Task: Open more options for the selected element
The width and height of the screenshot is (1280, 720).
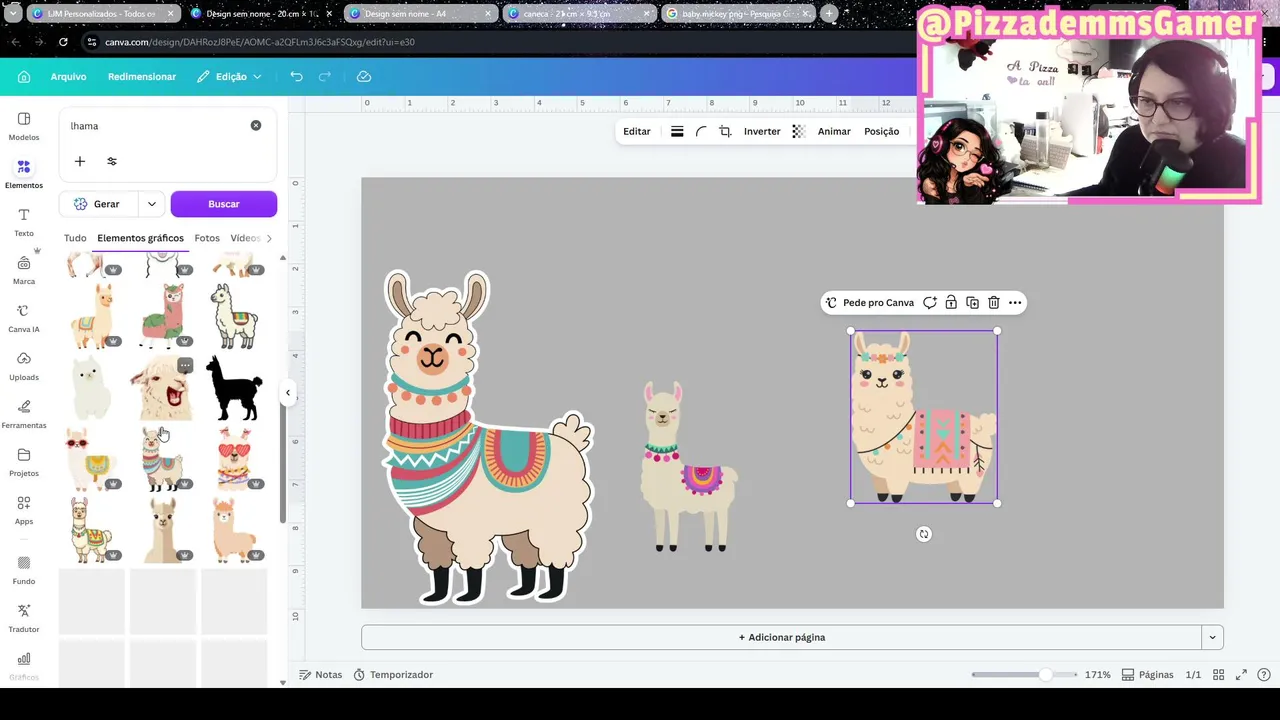Action: click(1015, 303)
